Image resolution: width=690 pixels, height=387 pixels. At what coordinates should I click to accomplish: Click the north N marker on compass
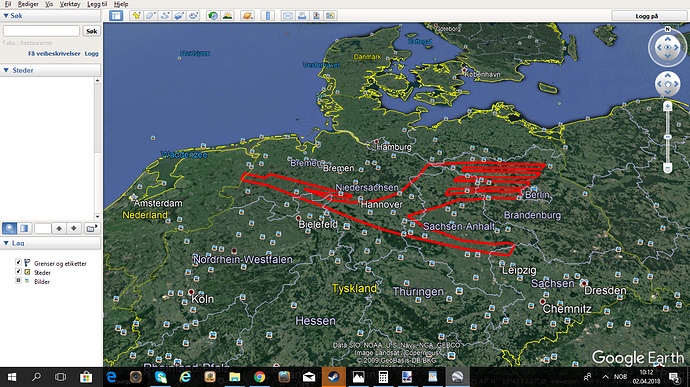(x=668, y=29)
